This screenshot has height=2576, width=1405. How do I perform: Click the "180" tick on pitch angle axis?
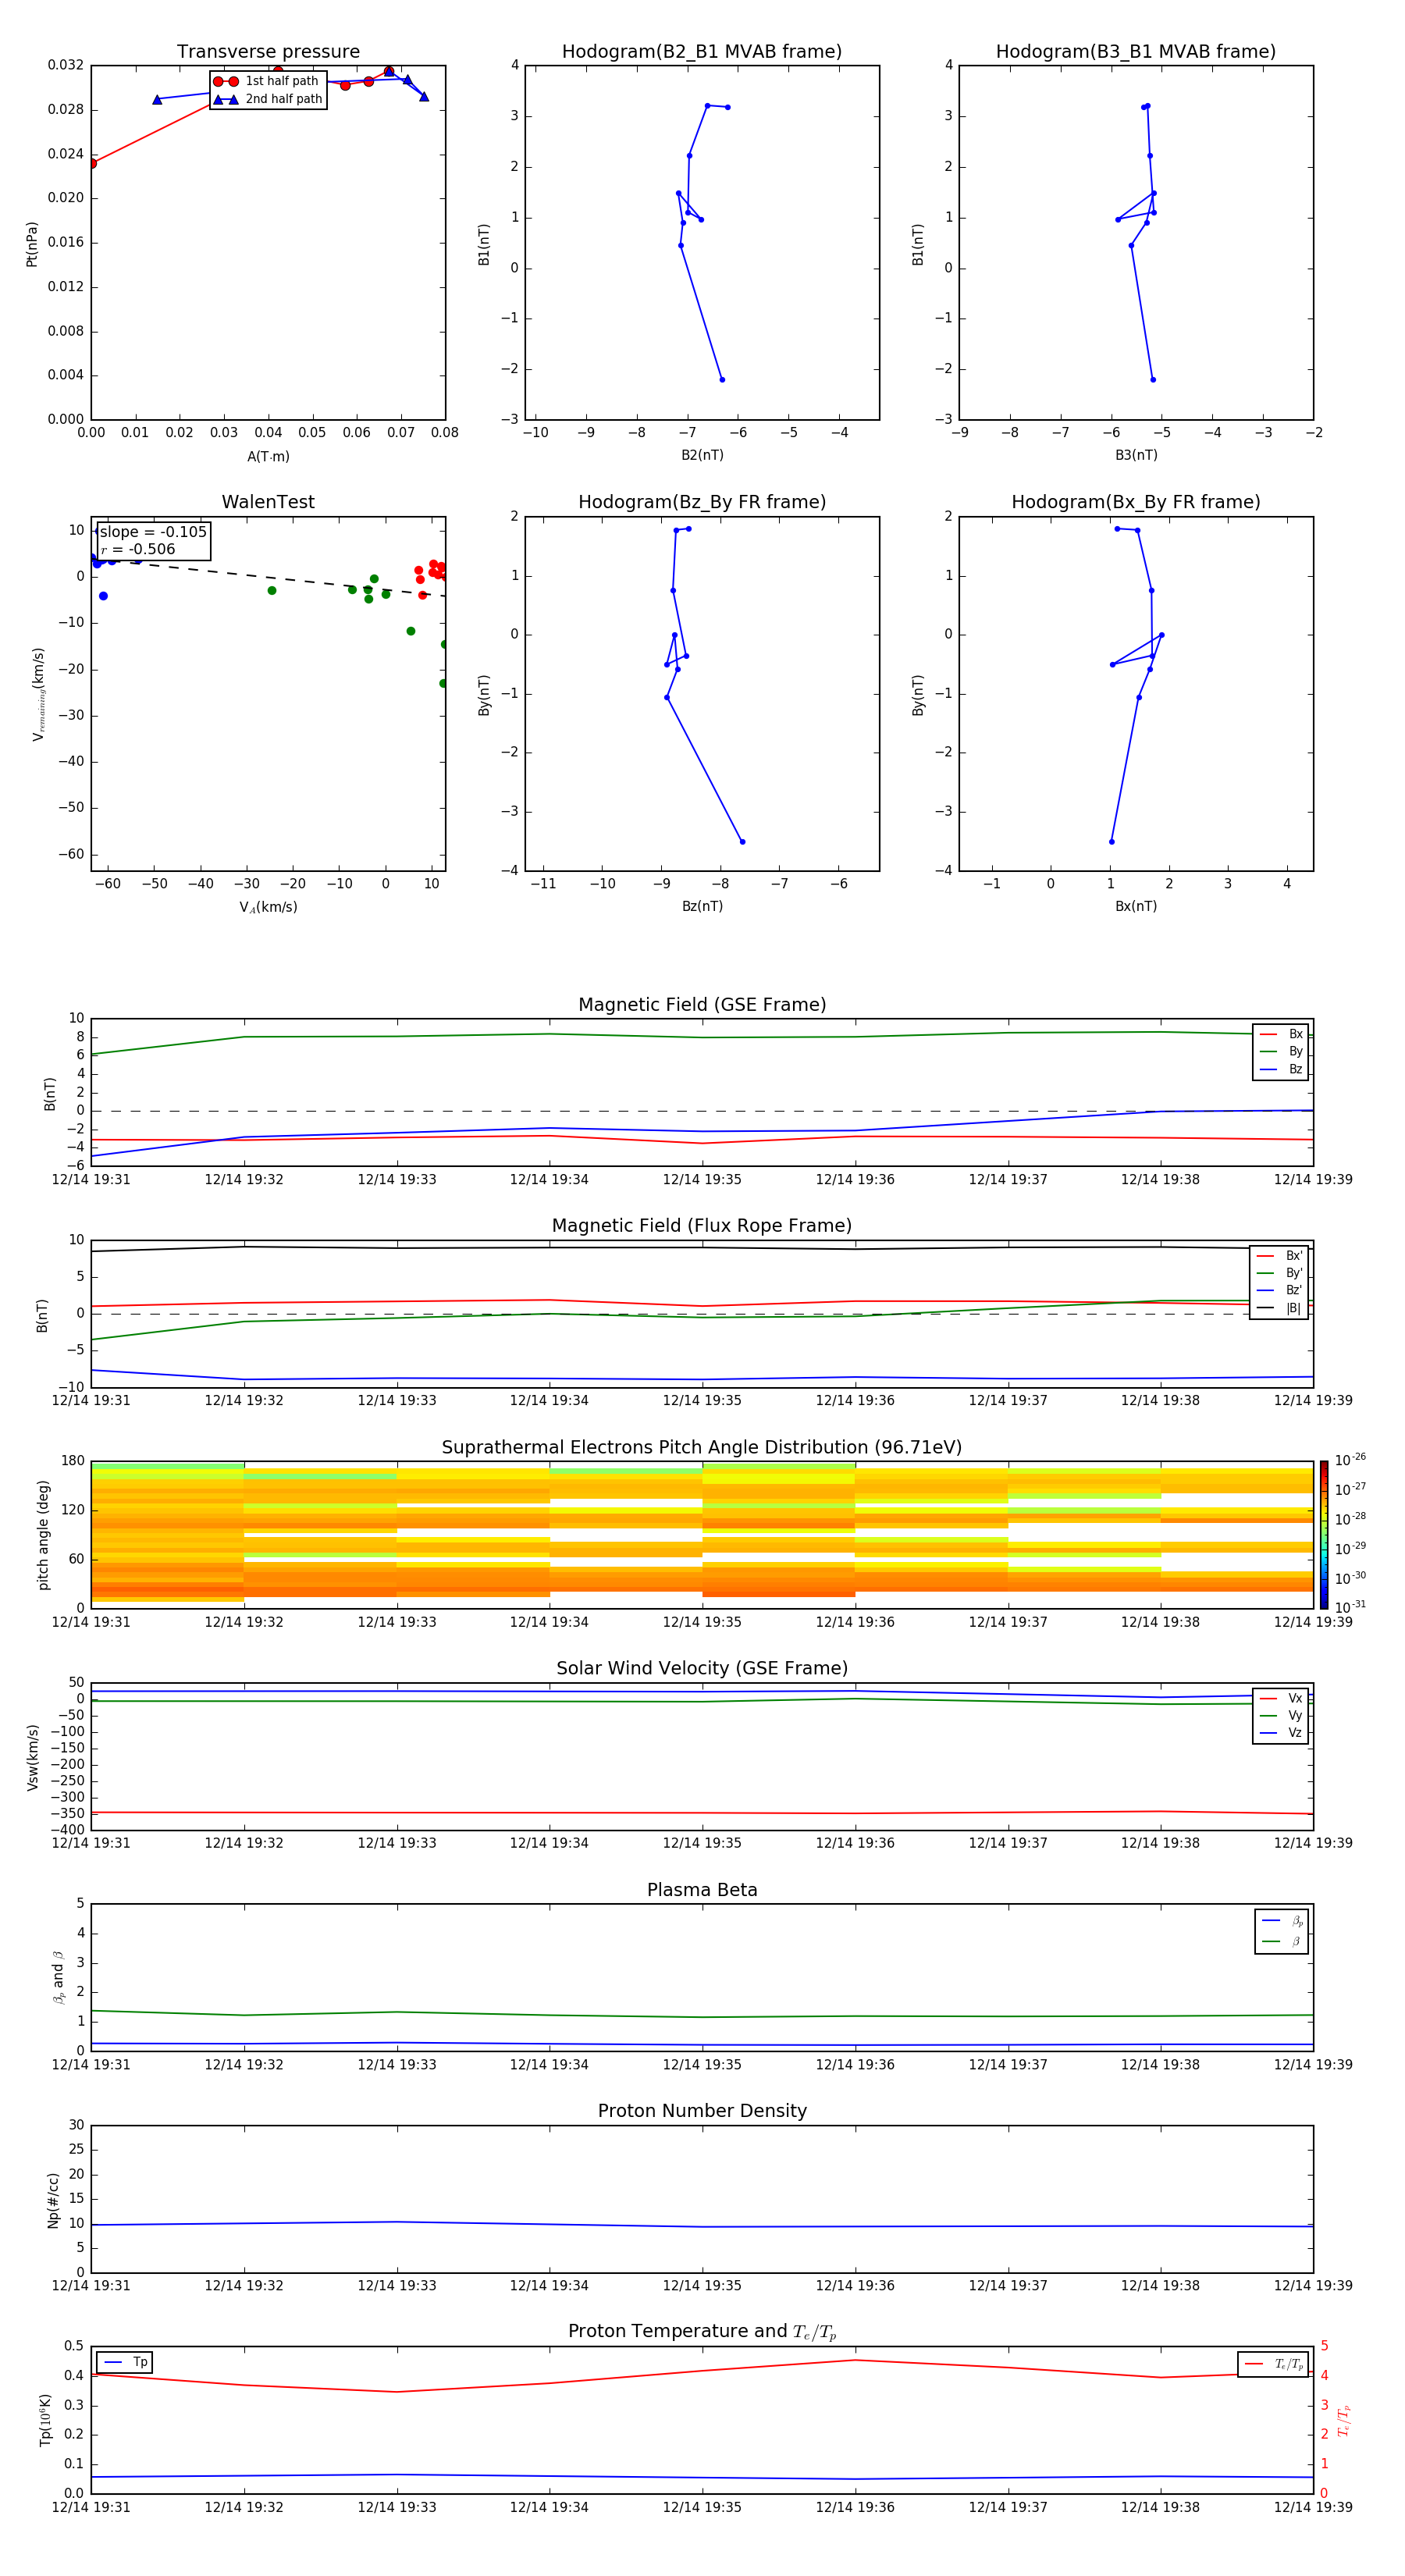pyautogui.click(x=73, y=1461)
